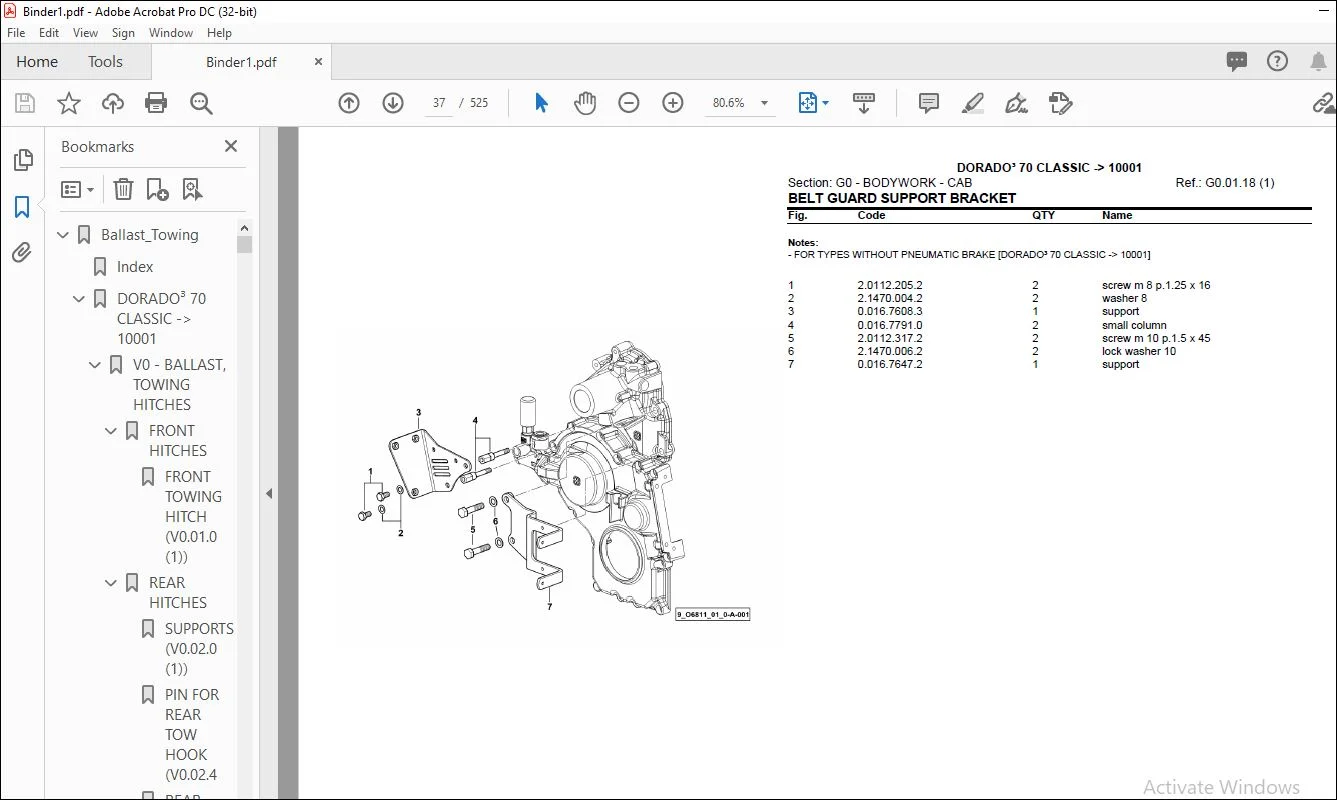The width and height of the screenshot is (1337, 800).
Task: Click the upload to cloud icon
Action: 113,103
